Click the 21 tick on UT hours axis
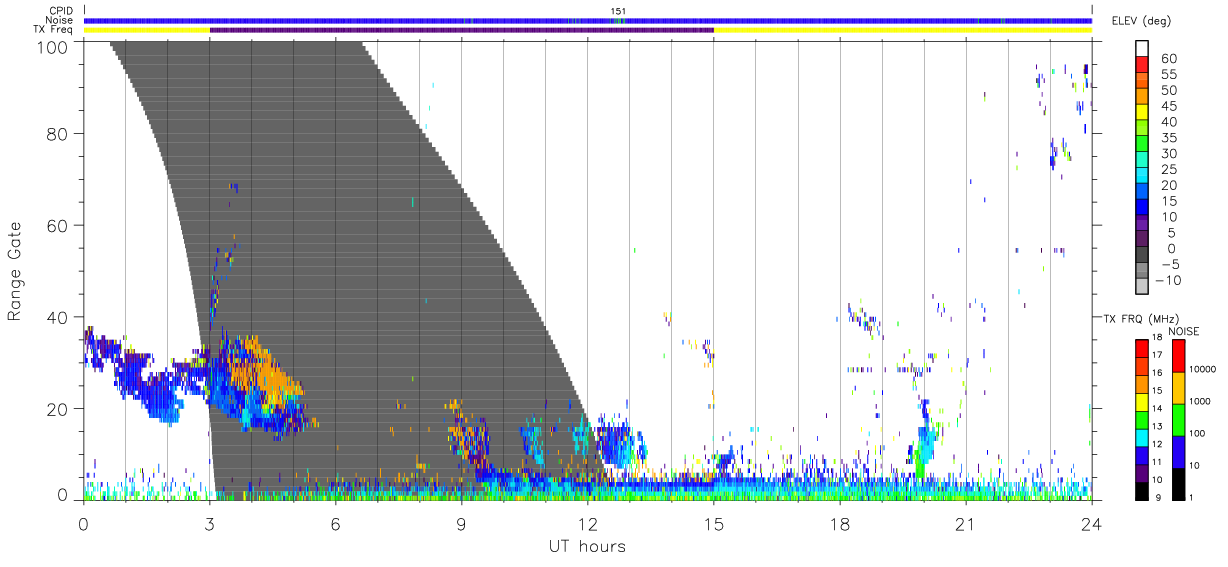 click(966, 522)
